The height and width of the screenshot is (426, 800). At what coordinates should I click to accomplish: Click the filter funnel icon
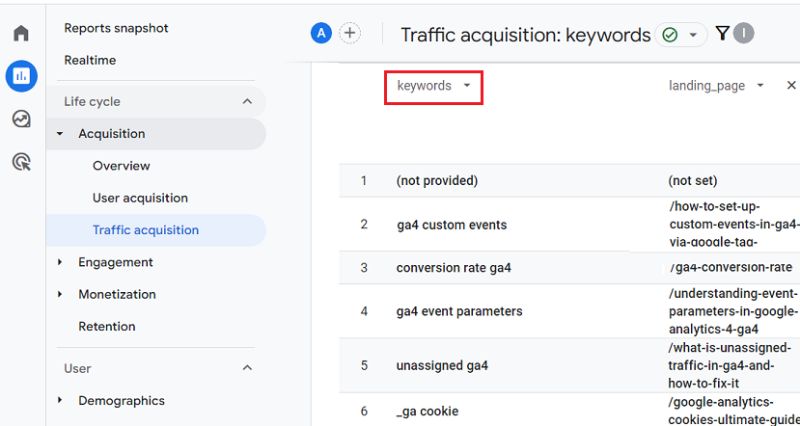click(722, 34)
